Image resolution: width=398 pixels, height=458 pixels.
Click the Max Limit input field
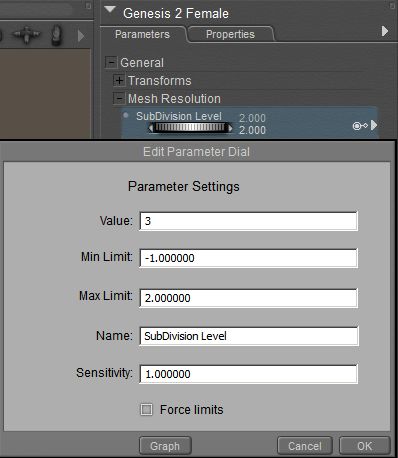tap(248, 298)
